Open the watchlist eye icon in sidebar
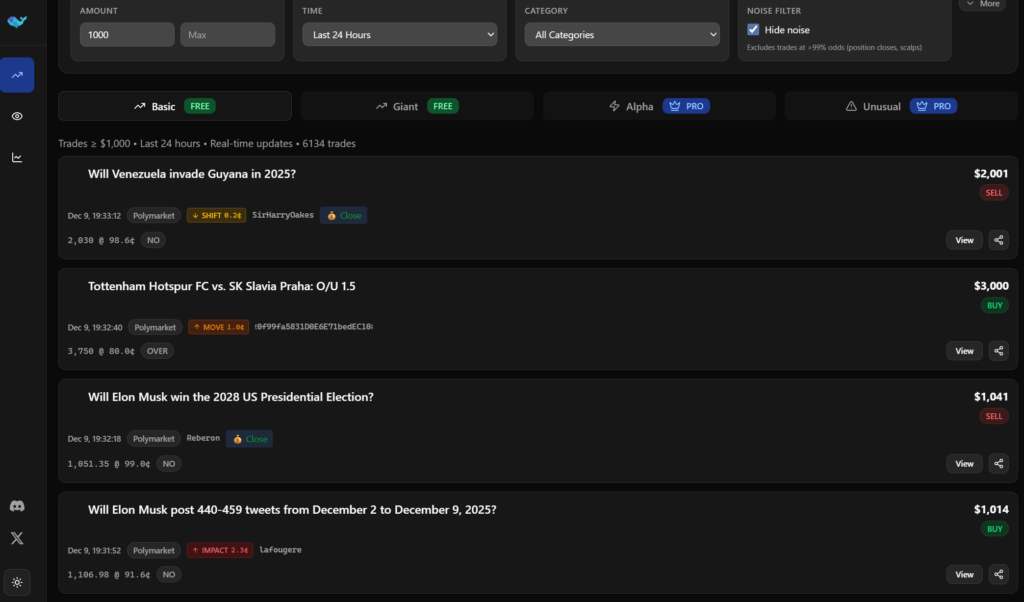Screen dimensions: 1024x602 17,116
